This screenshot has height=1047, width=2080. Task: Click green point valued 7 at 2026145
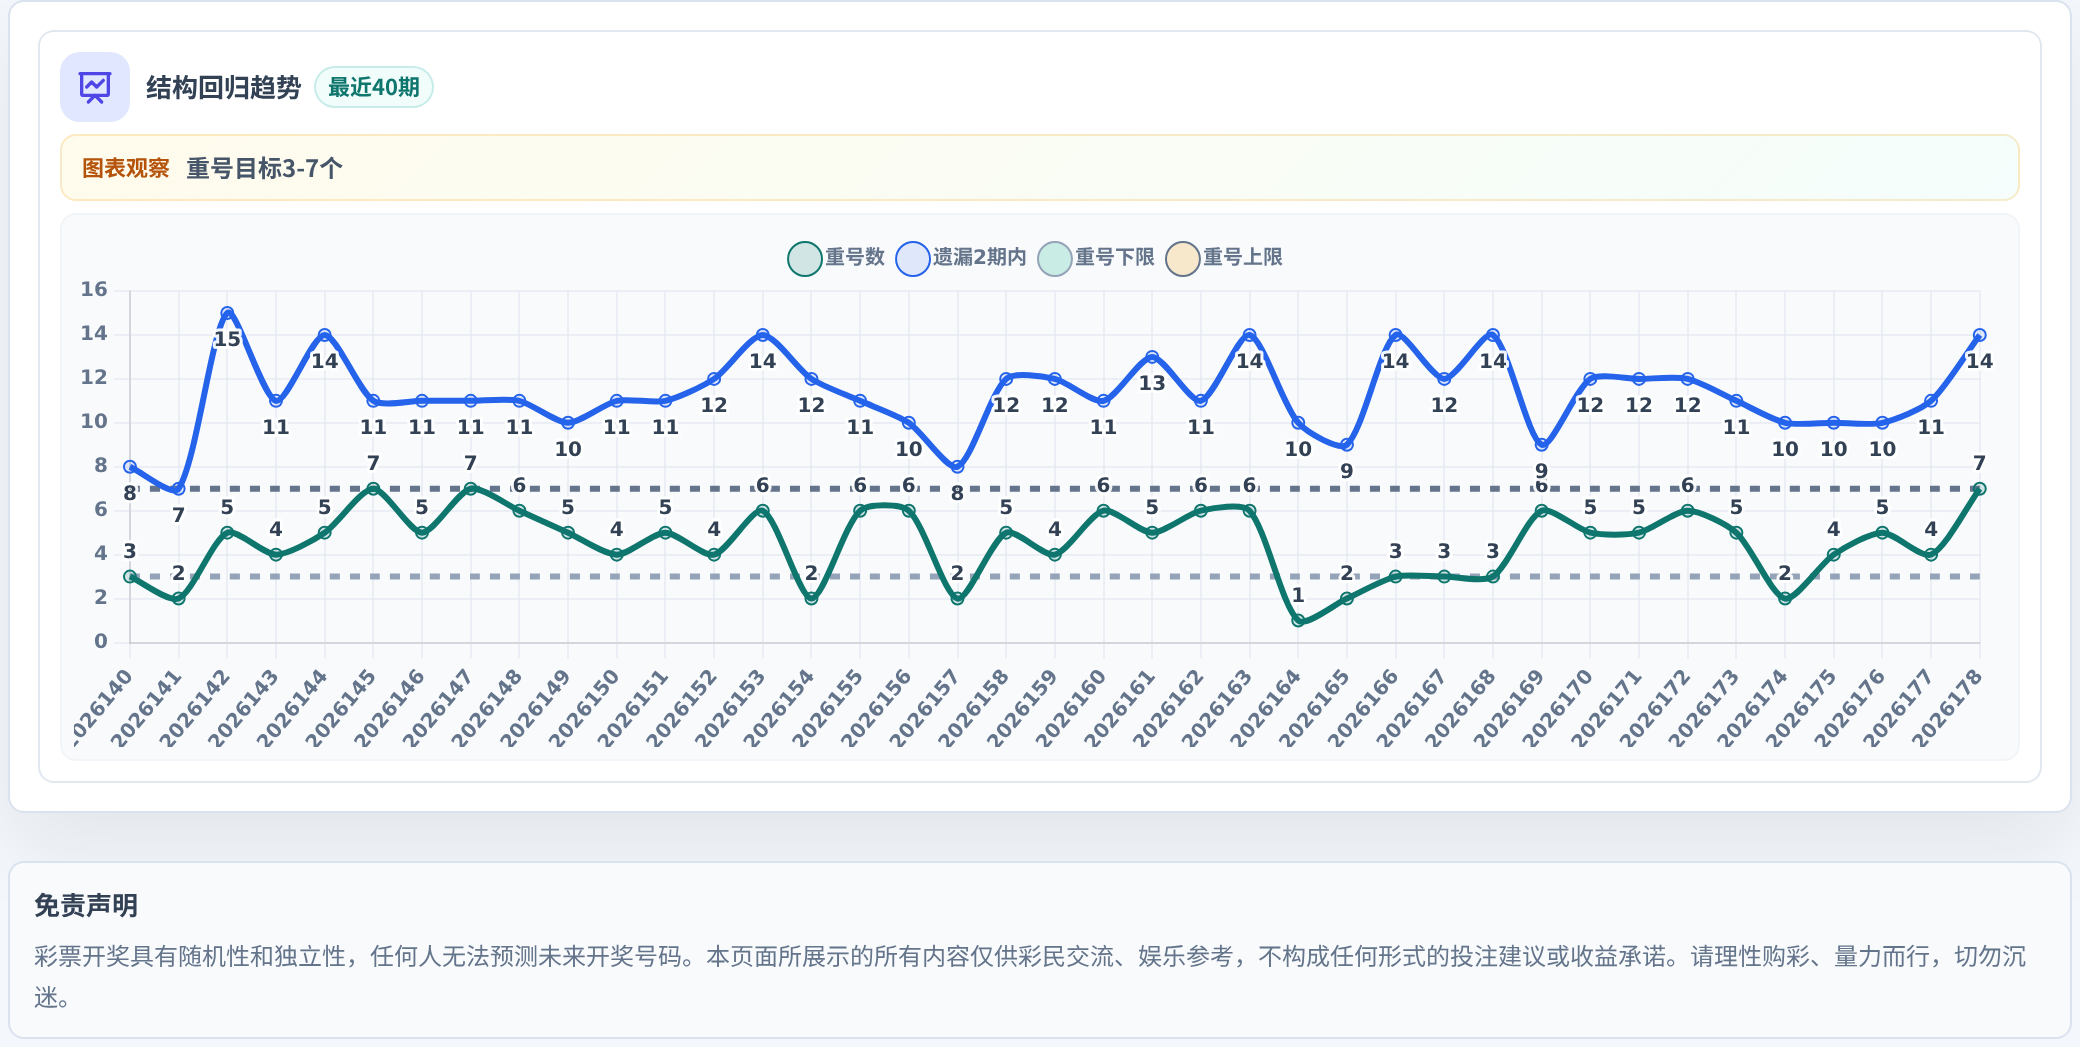pos(373,489)
